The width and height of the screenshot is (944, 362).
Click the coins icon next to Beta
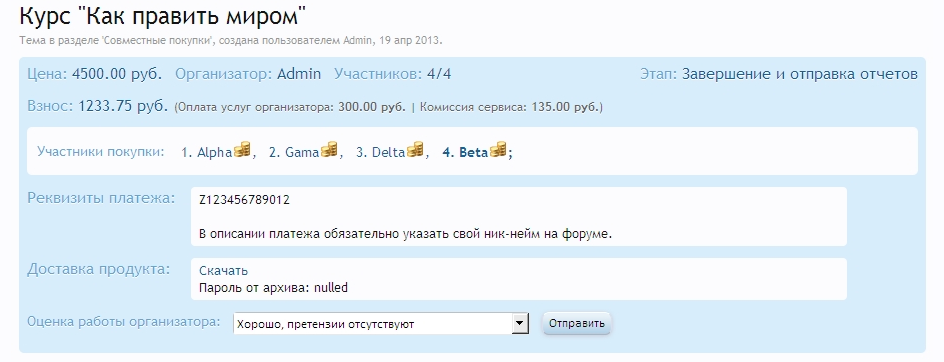point(498,149)
